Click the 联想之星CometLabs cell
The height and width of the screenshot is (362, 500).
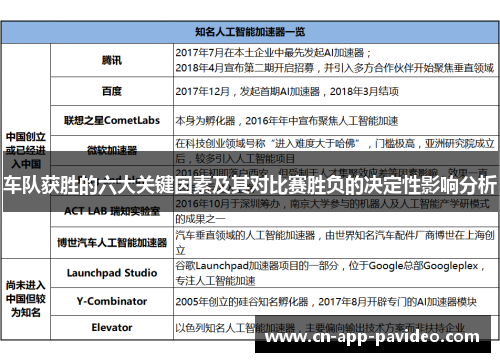point(112,121)
